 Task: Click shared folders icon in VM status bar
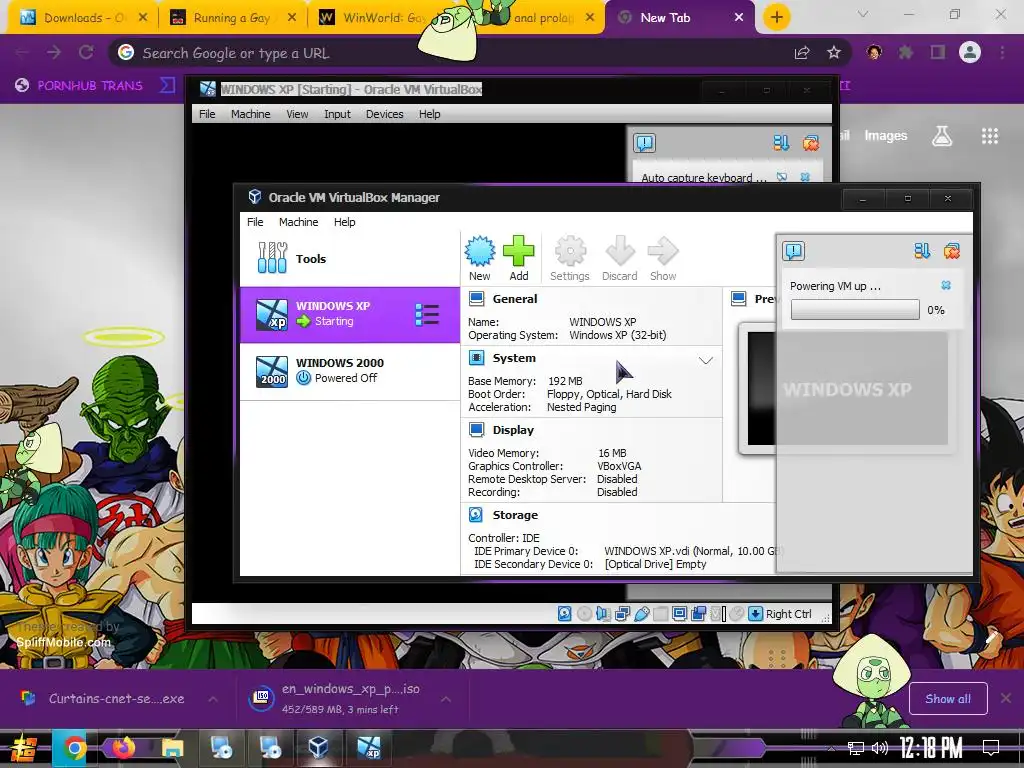point(660,614)
